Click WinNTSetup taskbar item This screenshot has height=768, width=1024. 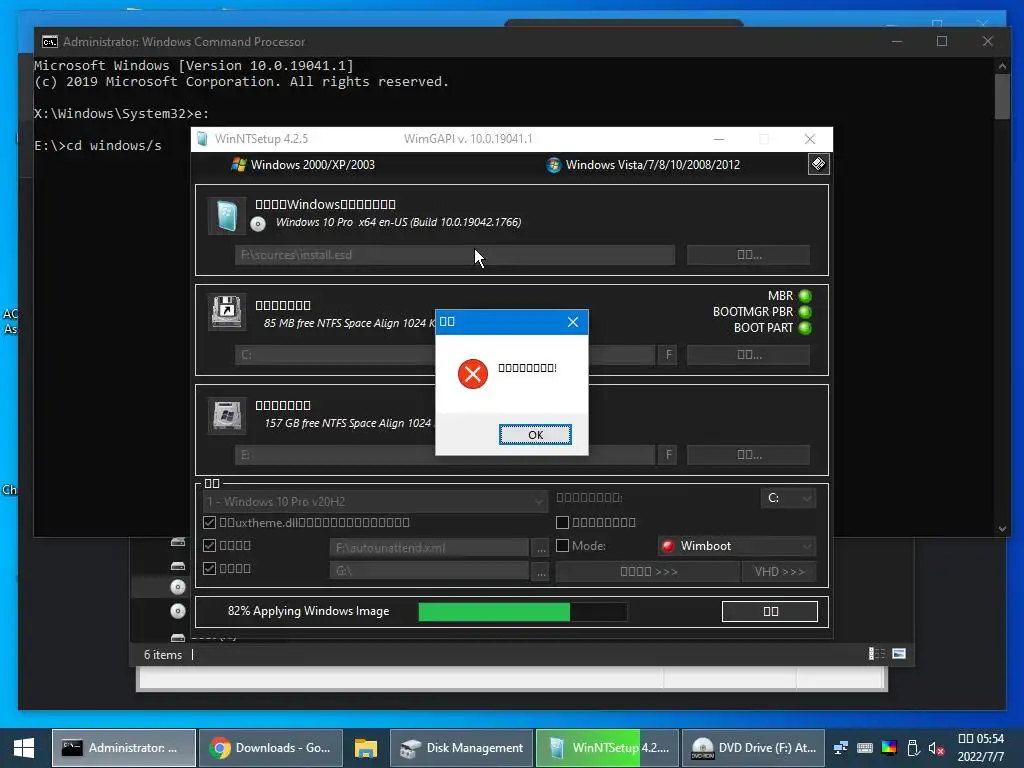click(x=607, y=748)
